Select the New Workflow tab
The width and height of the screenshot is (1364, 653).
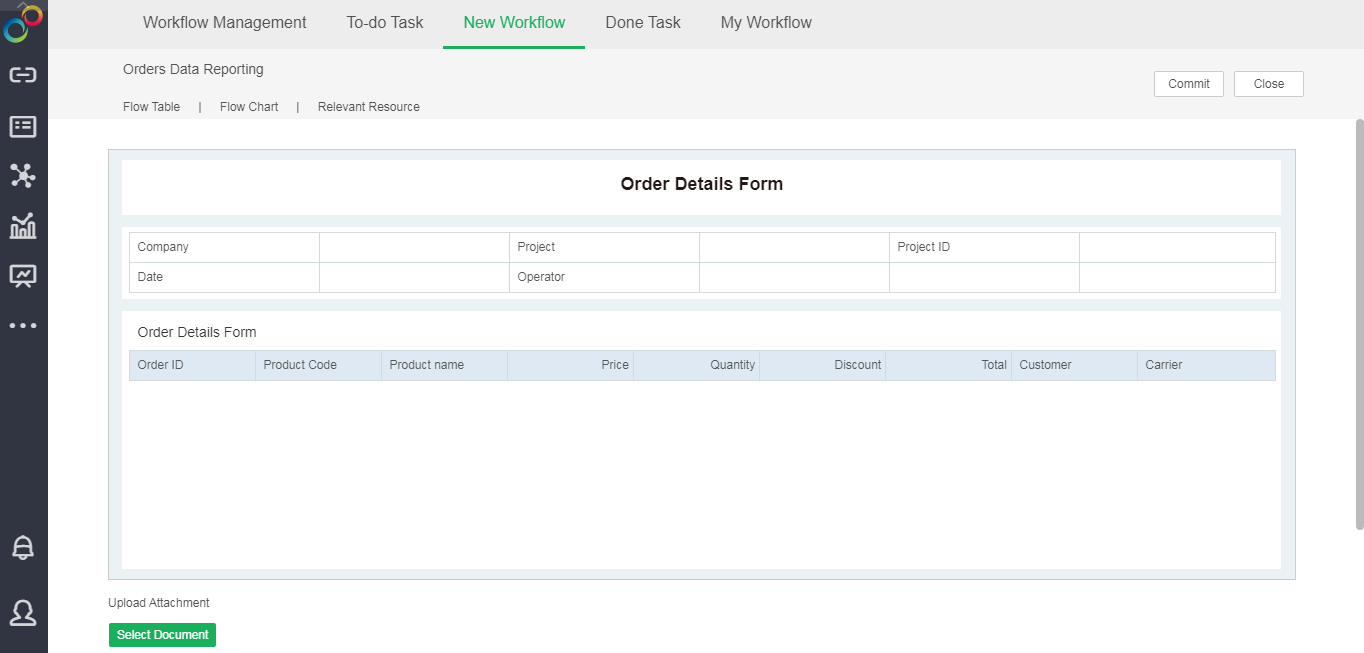(514, 22)
